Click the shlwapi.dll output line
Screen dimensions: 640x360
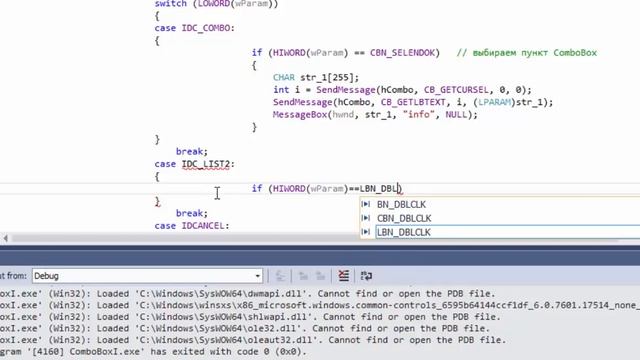[250, 317]
